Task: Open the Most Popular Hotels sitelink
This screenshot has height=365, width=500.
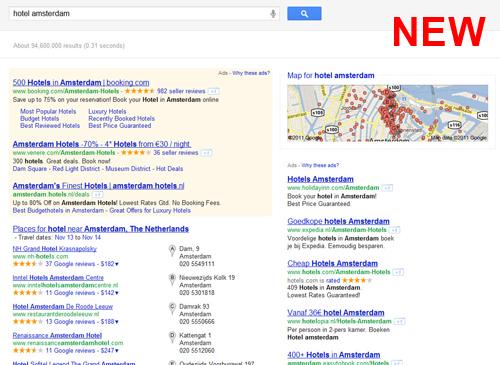Action: pos(48,111)
